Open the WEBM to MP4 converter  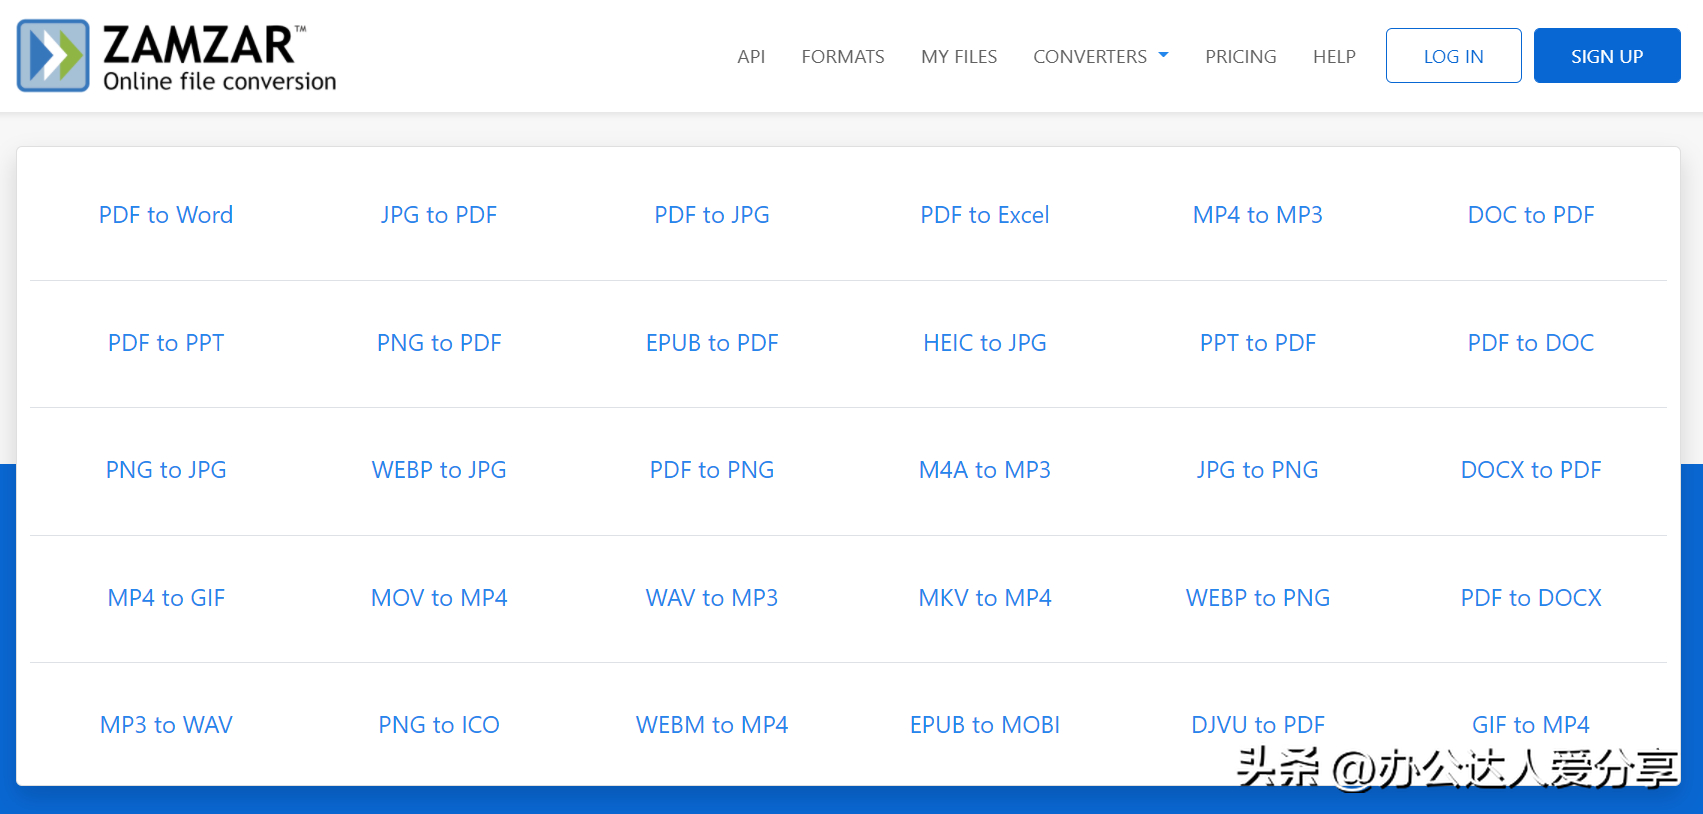712,725
